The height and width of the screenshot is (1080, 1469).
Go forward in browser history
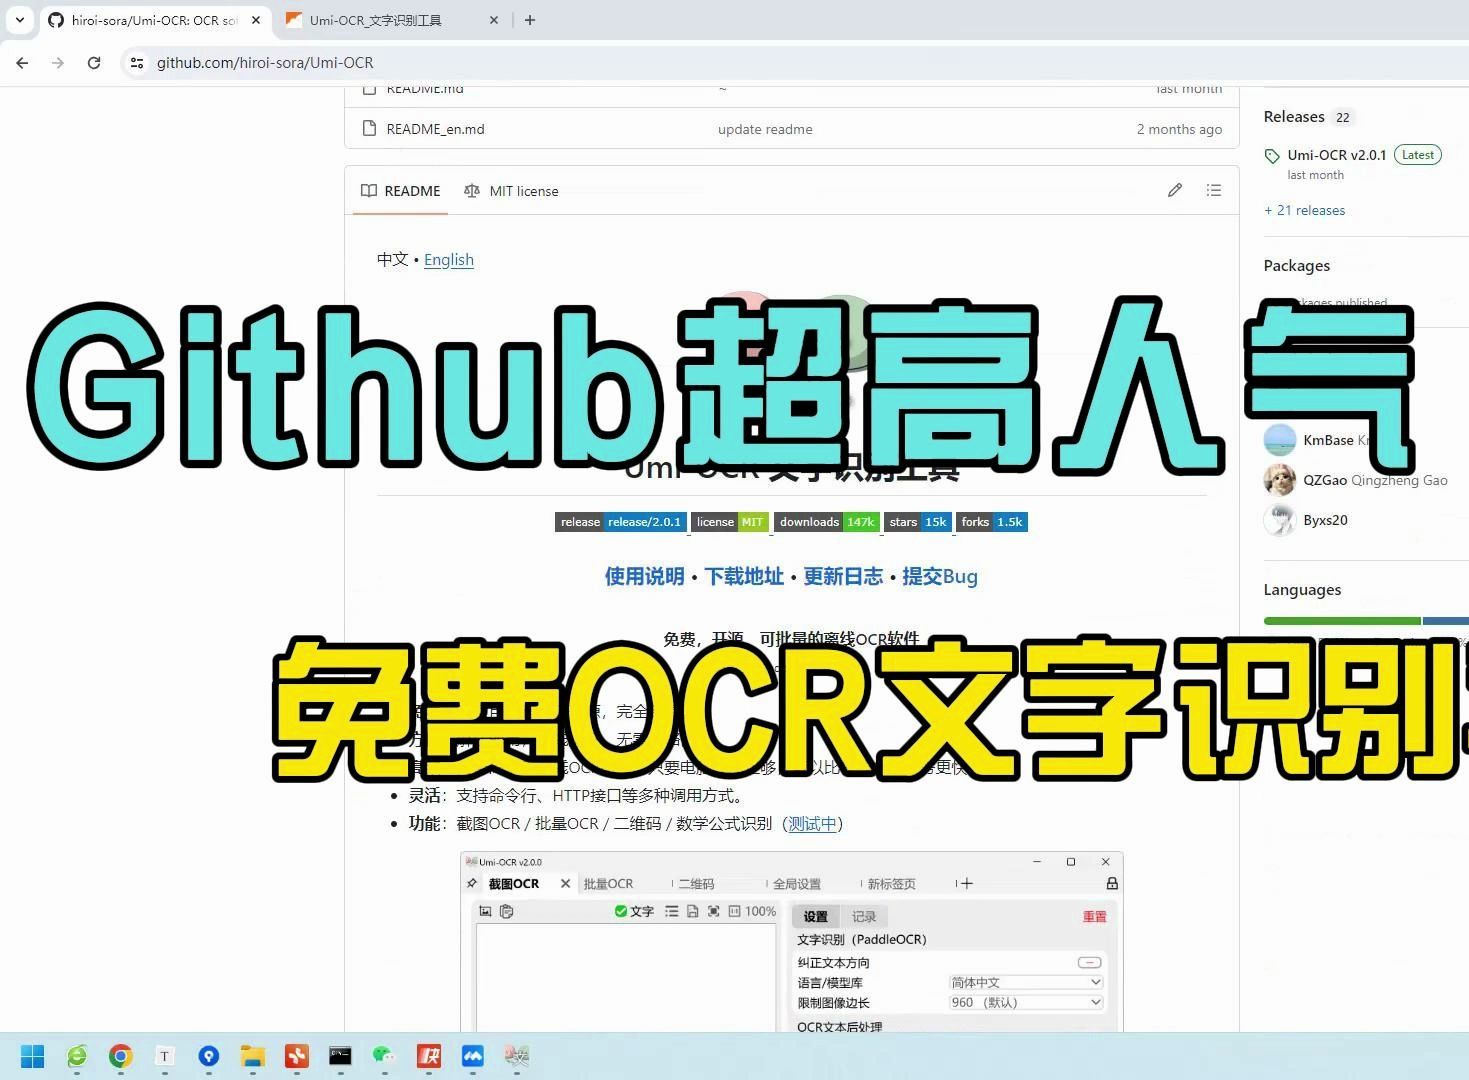pyautogui.click(x=58, y=62)
